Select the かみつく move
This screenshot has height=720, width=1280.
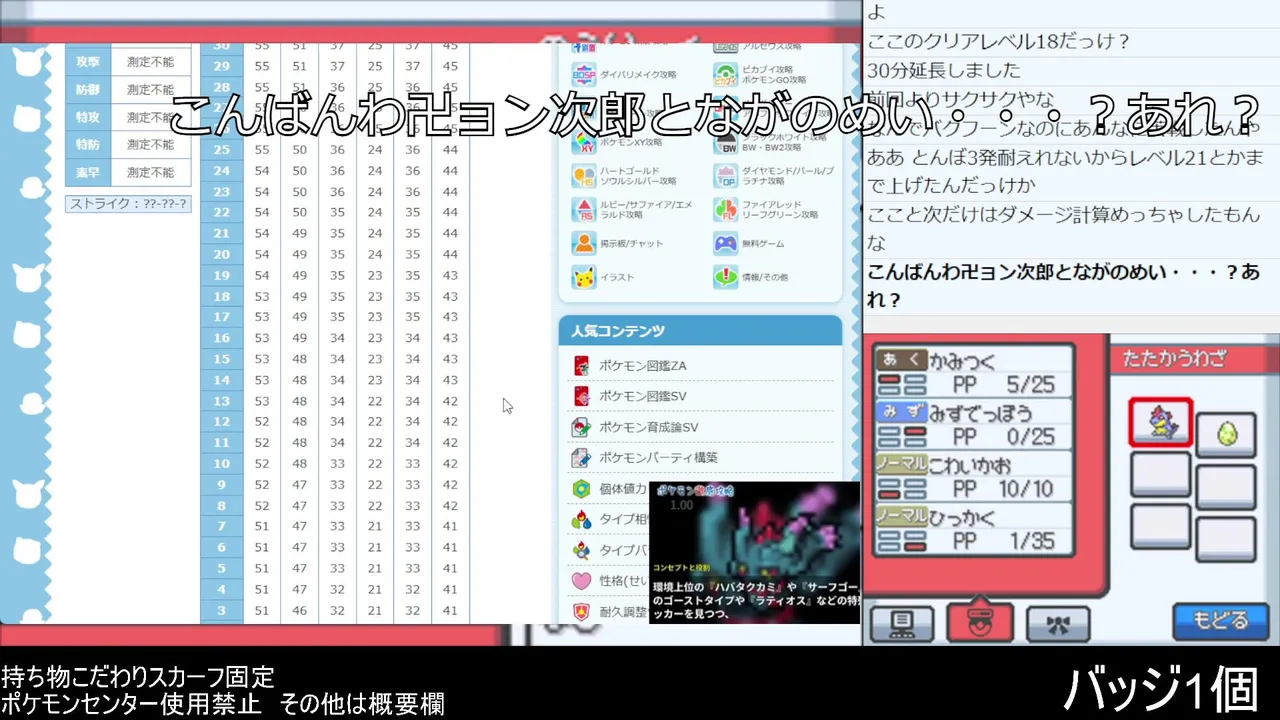click(x=973, y=373)
